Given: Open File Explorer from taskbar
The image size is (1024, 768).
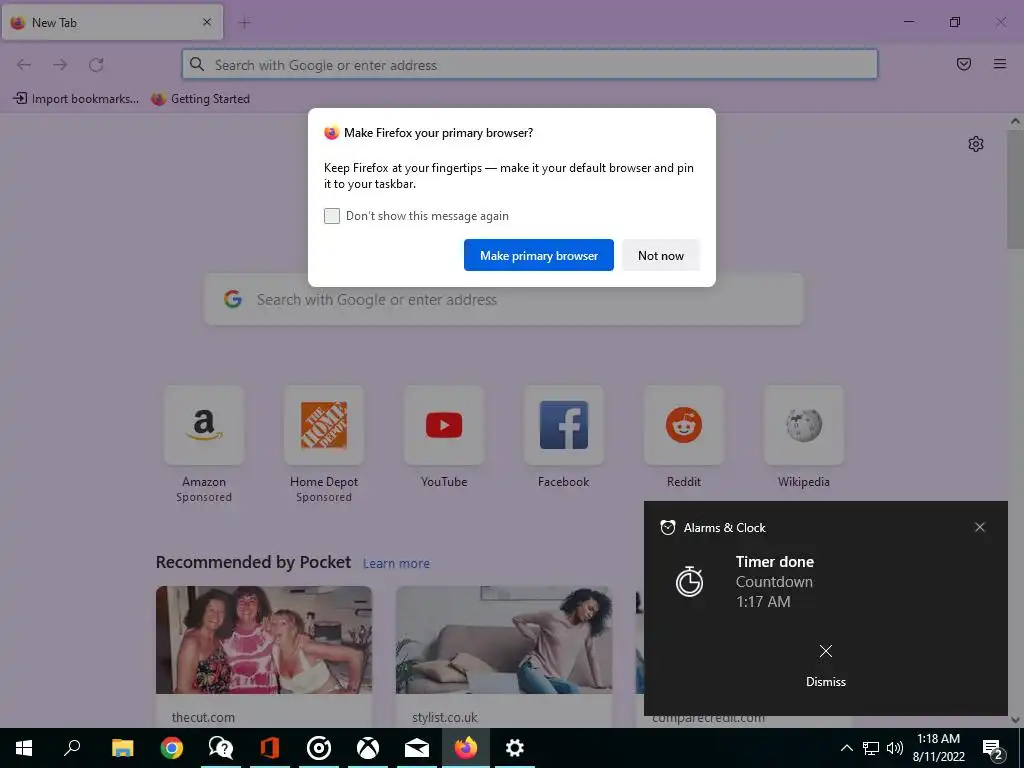Looking at the screenshot, I should pos(122,748).
